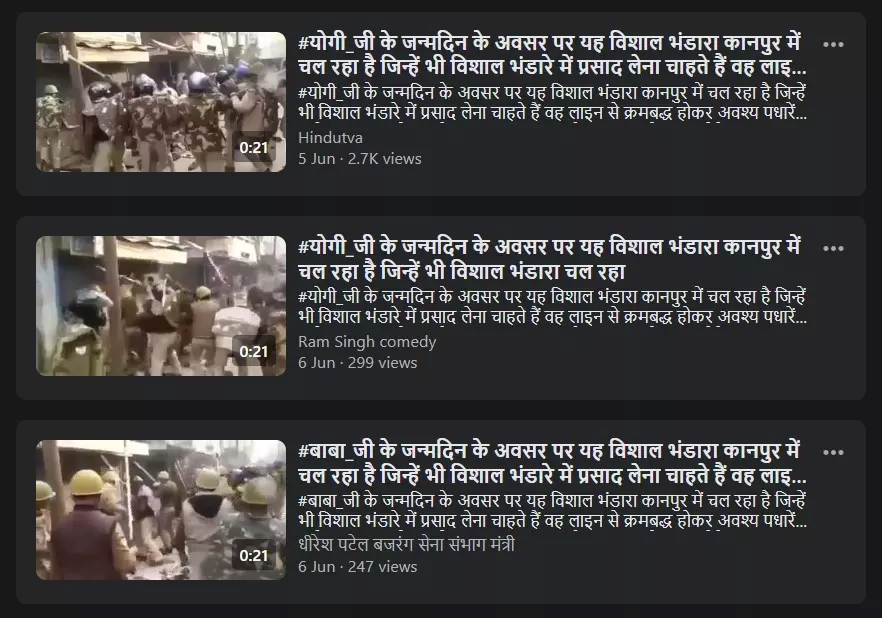Screen dimensions: 882x618
Task: Click the '6 Jun · 247 views' text
Action: 358,567
